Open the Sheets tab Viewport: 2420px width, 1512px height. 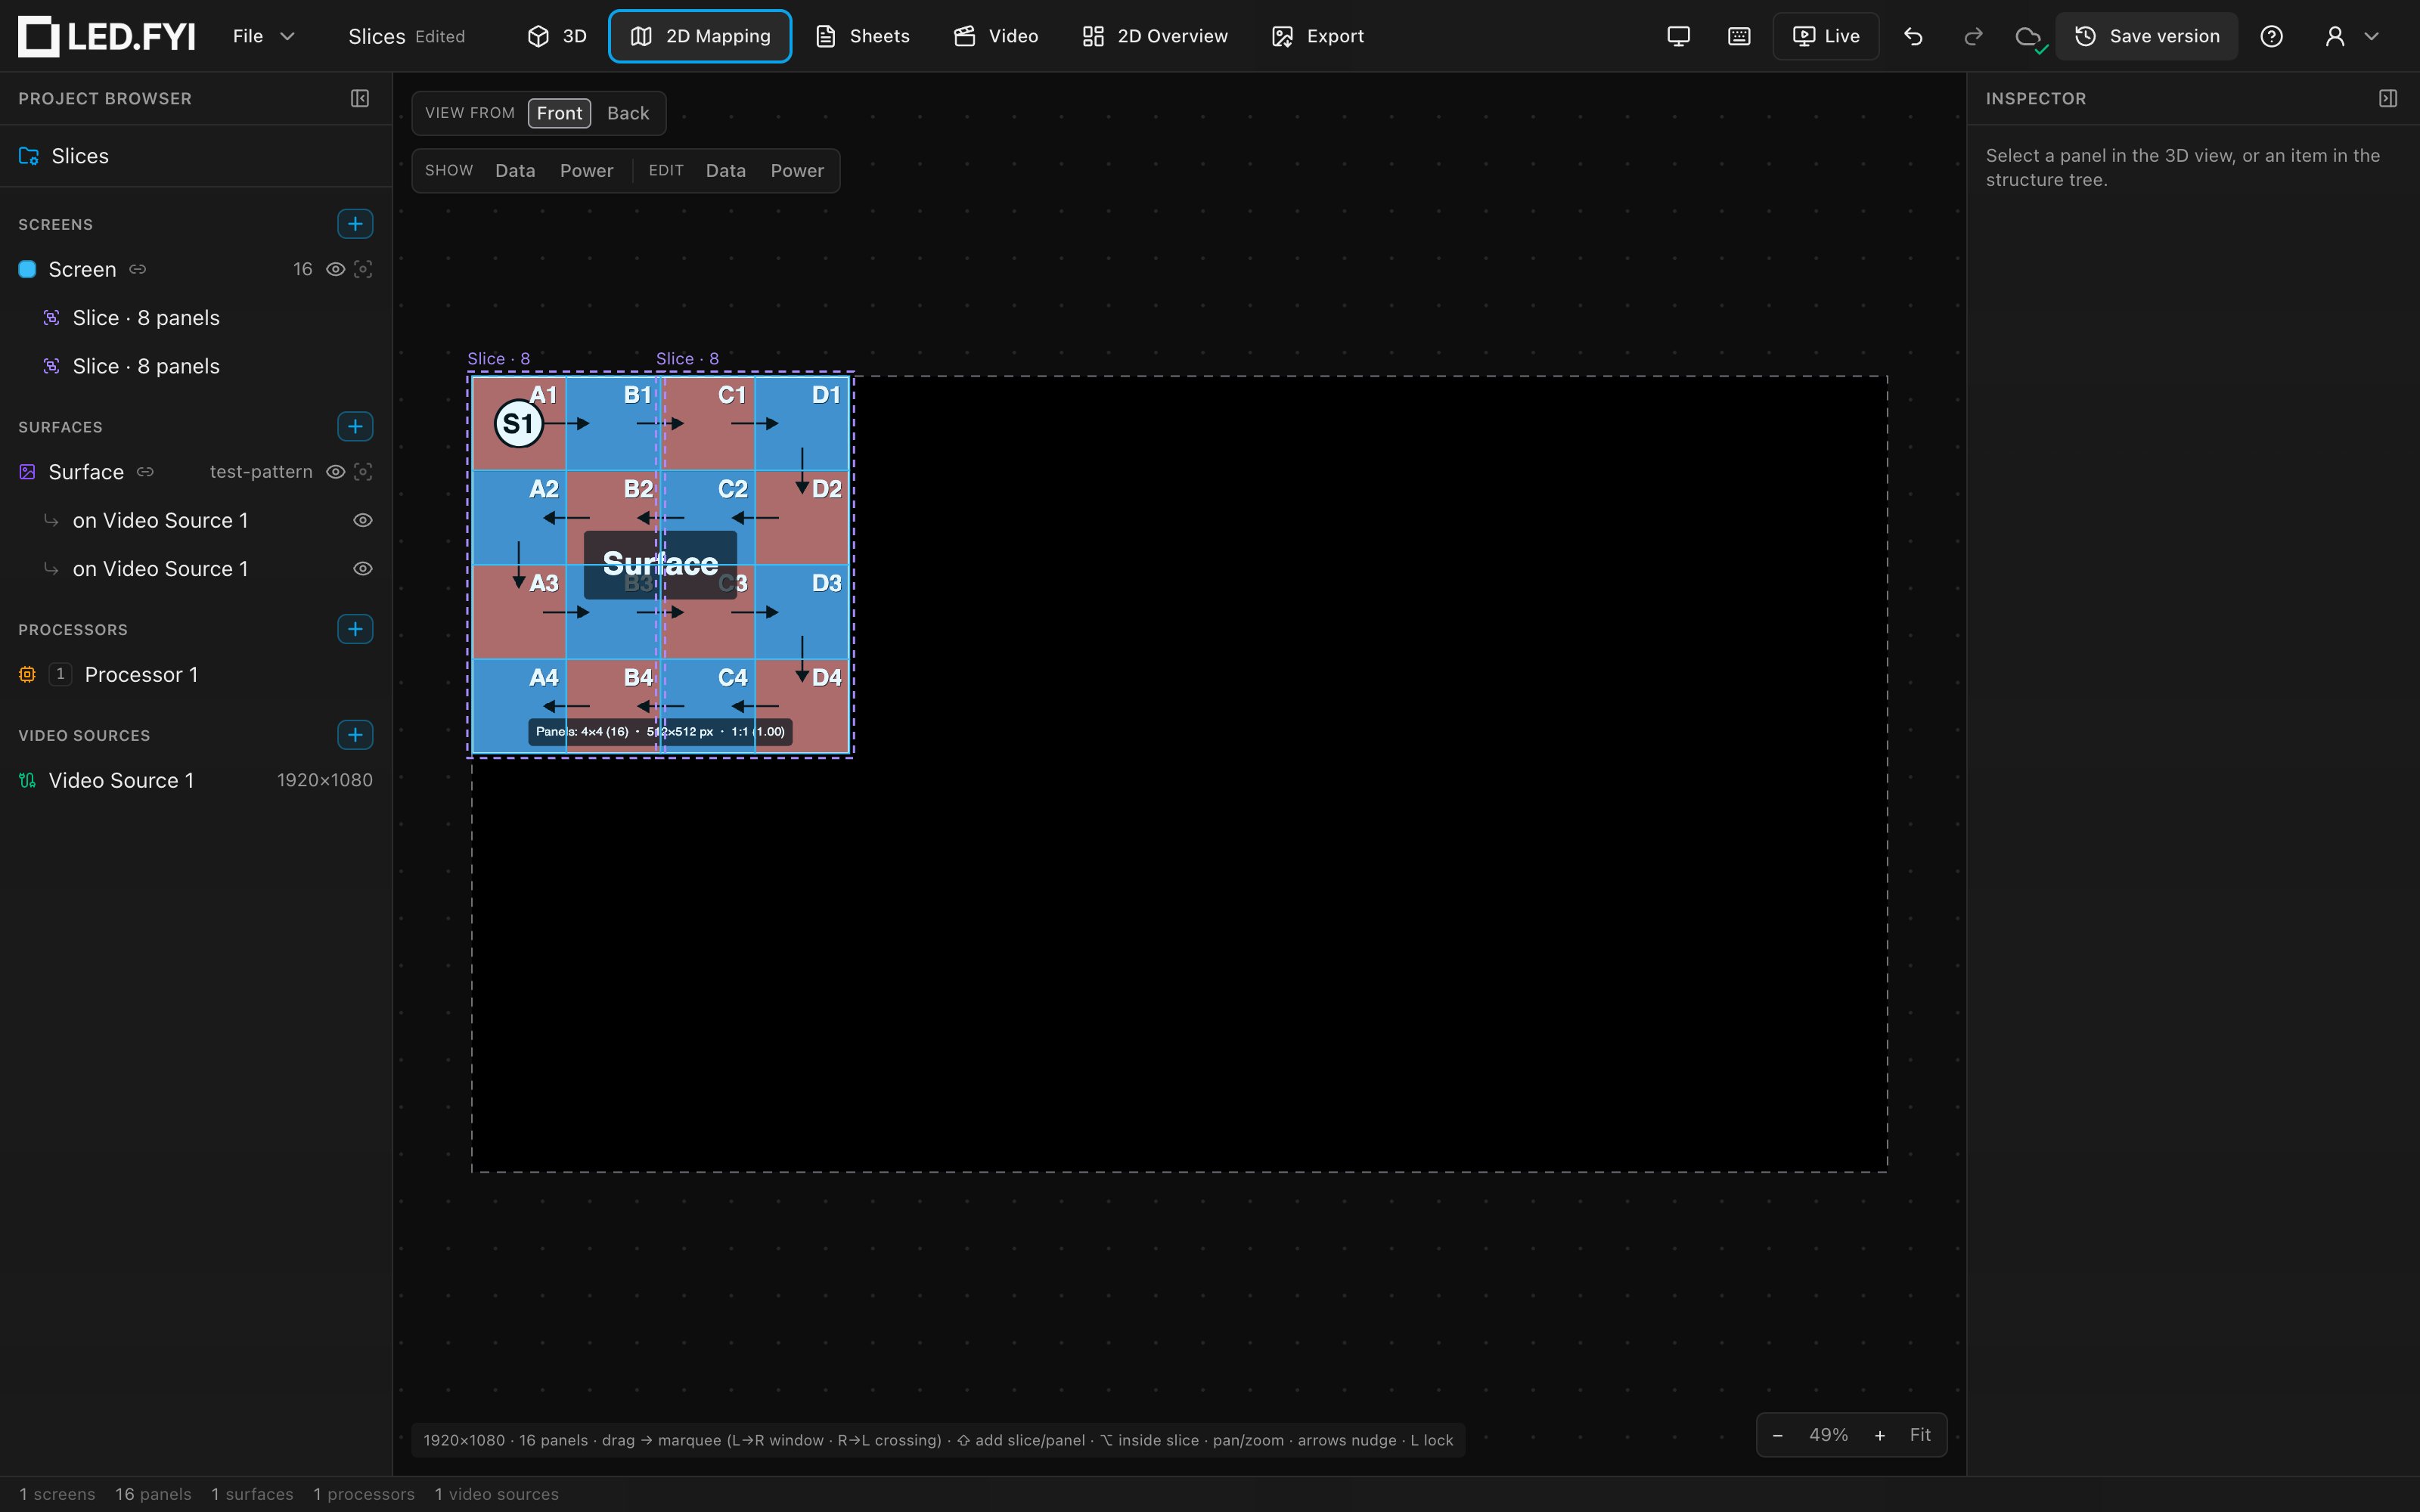[862, 36]
